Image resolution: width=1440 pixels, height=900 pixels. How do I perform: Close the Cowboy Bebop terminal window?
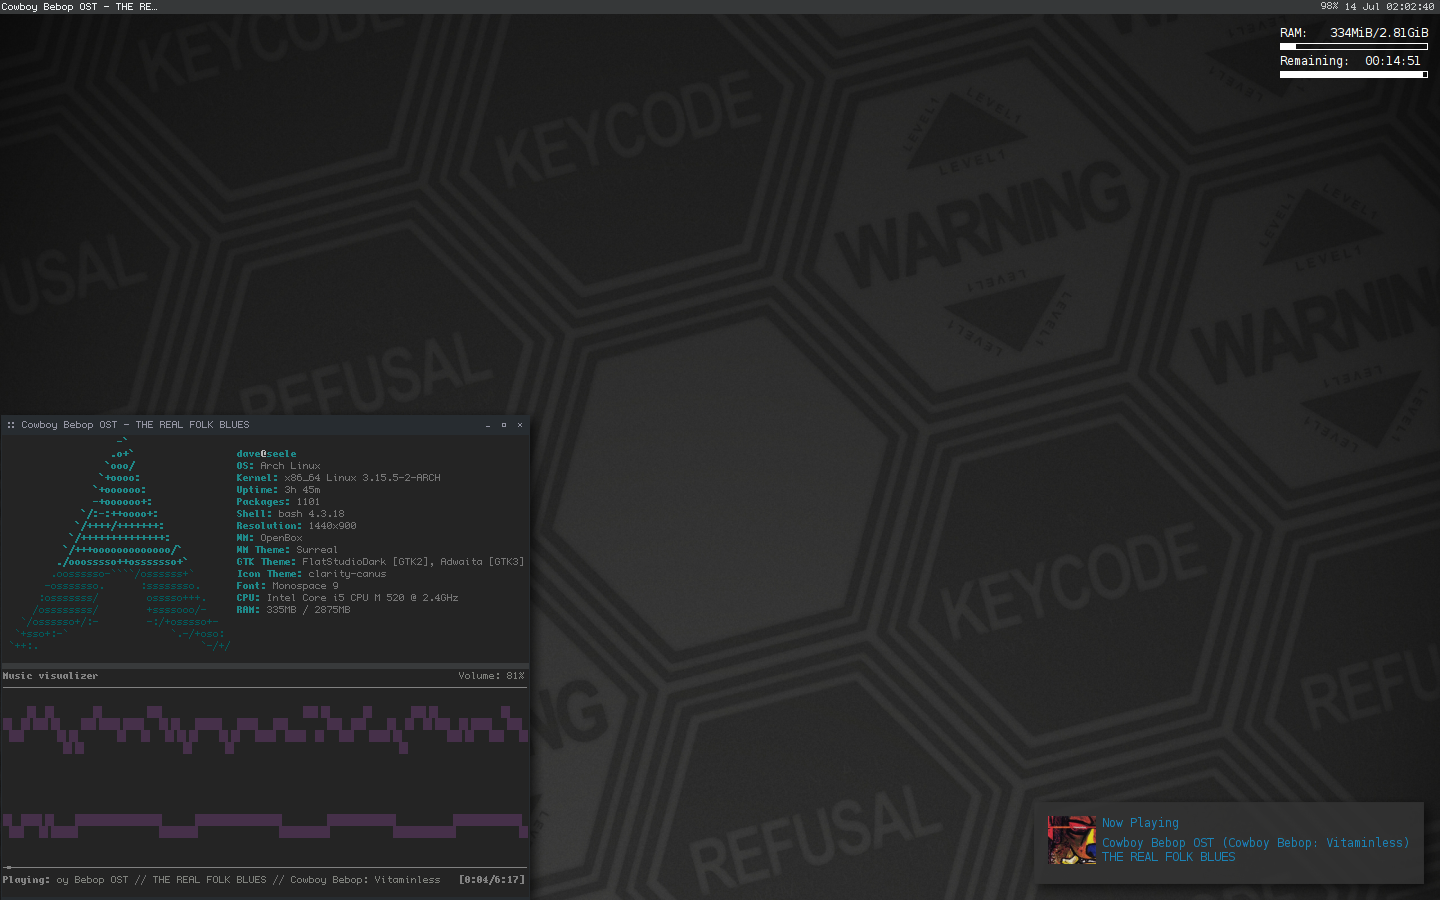[x=520, y=425]
